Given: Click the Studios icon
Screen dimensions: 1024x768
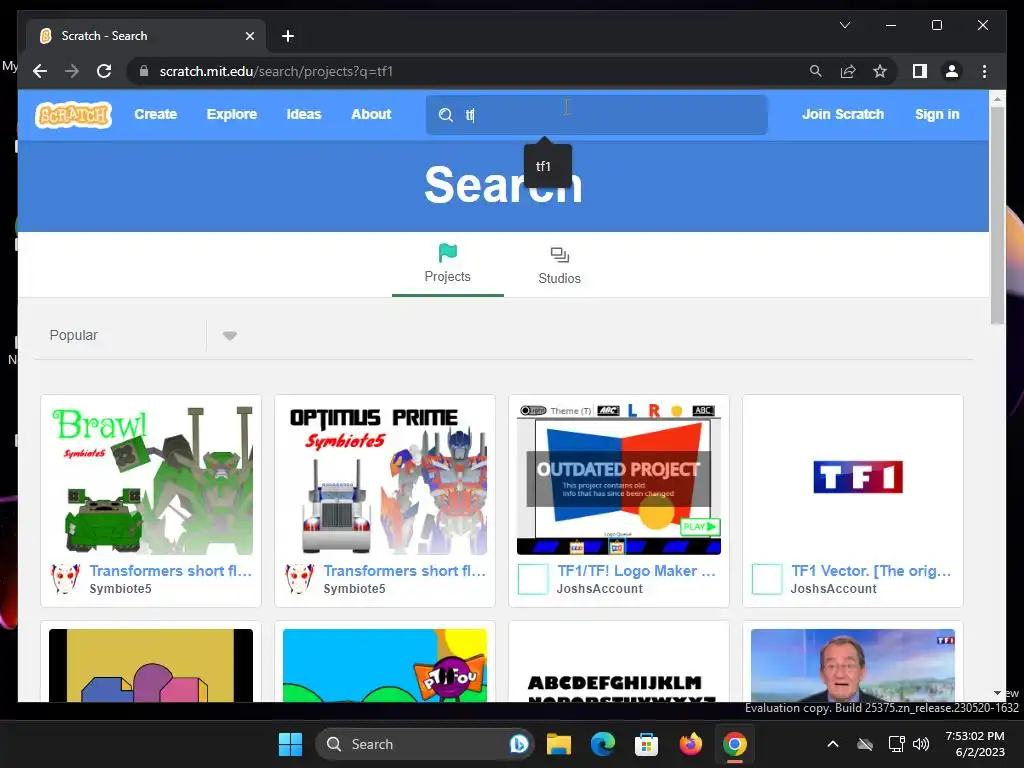Looking at the screenshot, I should pyautogui.click(x=560, y=255).
